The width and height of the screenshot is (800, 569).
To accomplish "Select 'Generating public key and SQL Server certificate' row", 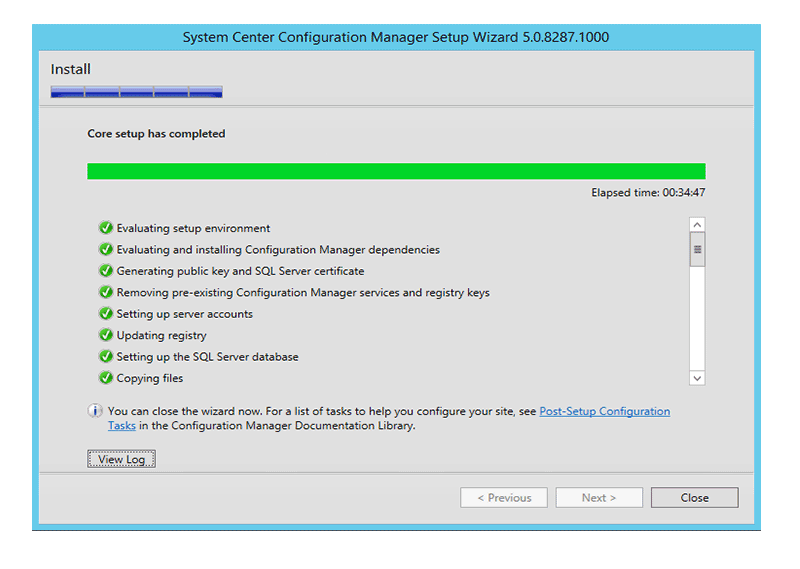I will pos(231,271).
